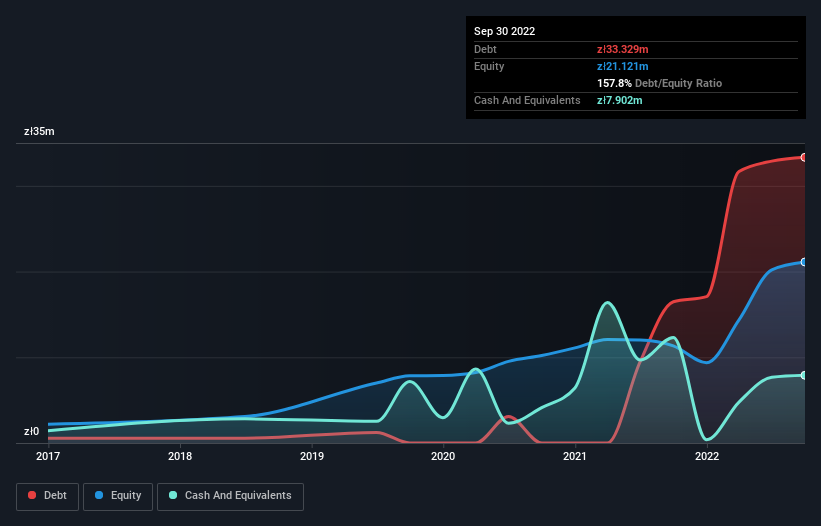
Task: Select the 2020 x-axis label
Action: tap(443, 456)
